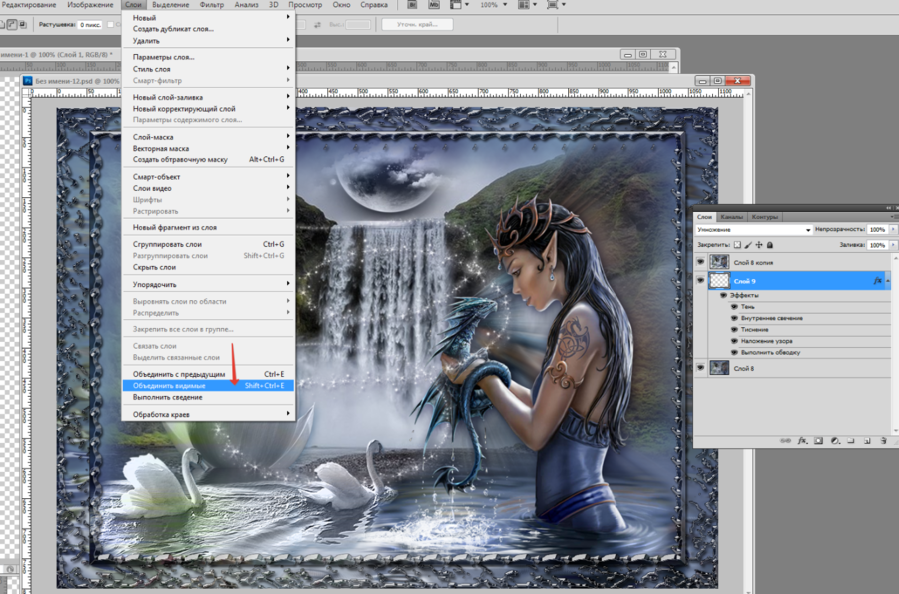Click the Непрозрачность percentage field
899x594 pixels.
(x=877, y=229)
